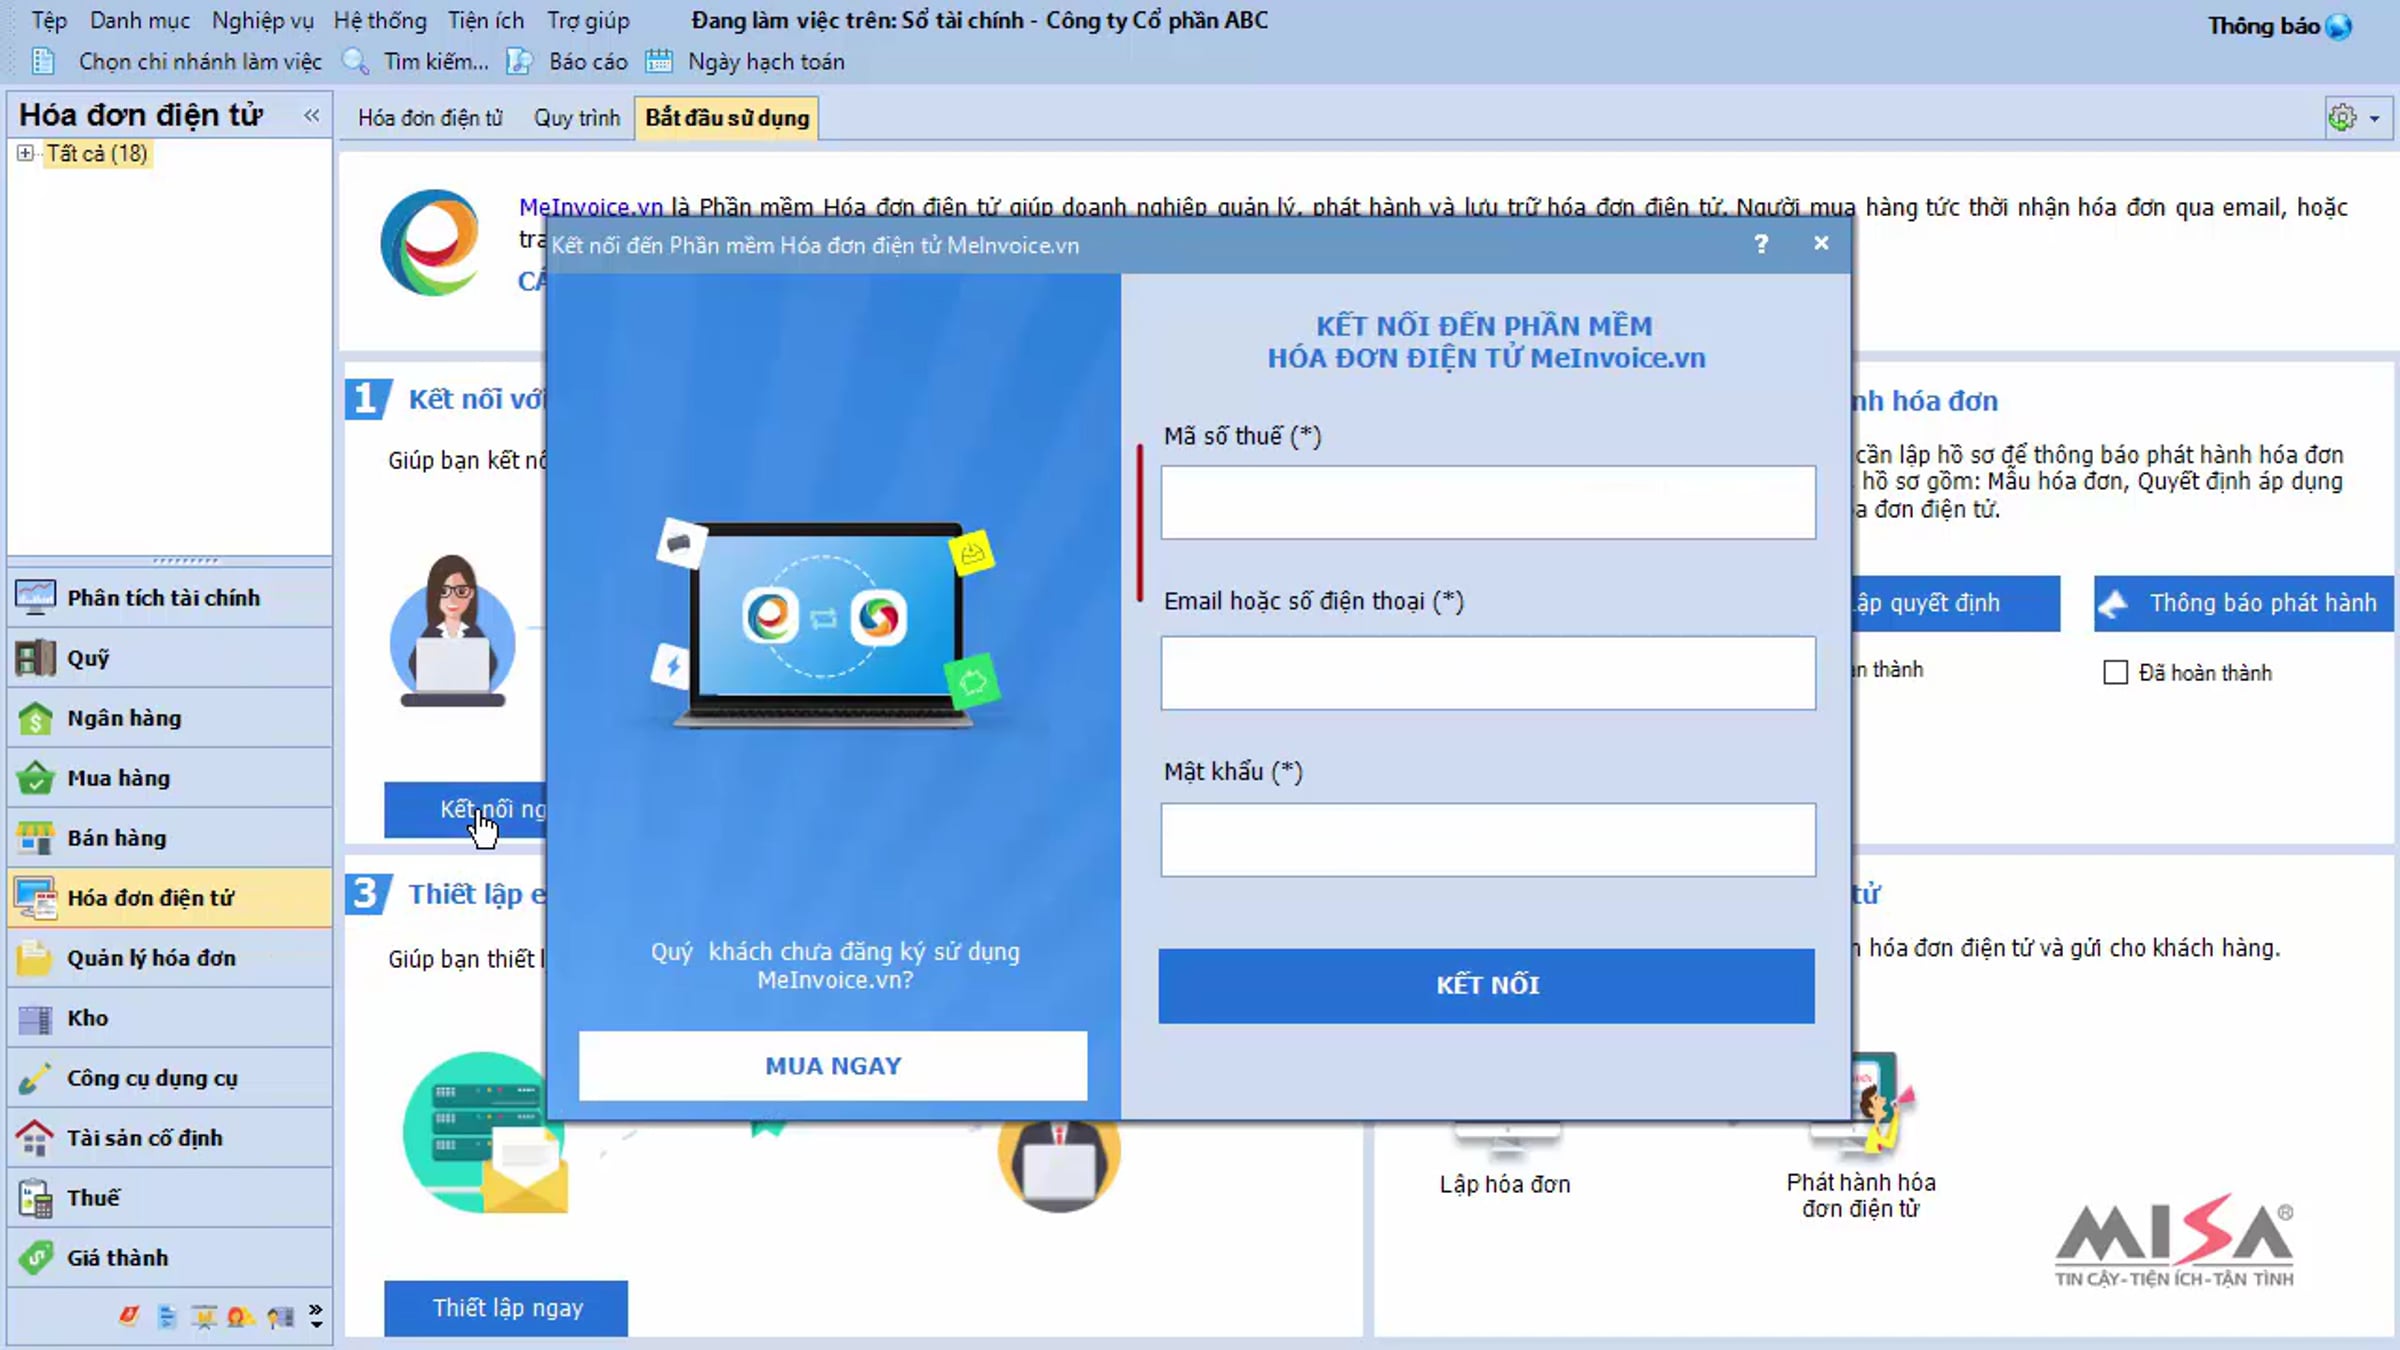Click the Thiết lập ngay button
The width and height of the screenshot is (2400, 1350).
point(506,1308)
